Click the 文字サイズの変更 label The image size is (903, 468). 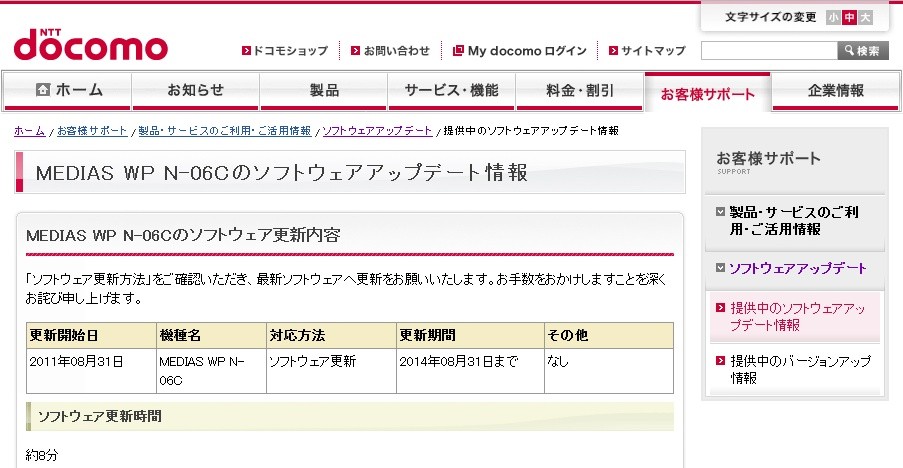771,17
